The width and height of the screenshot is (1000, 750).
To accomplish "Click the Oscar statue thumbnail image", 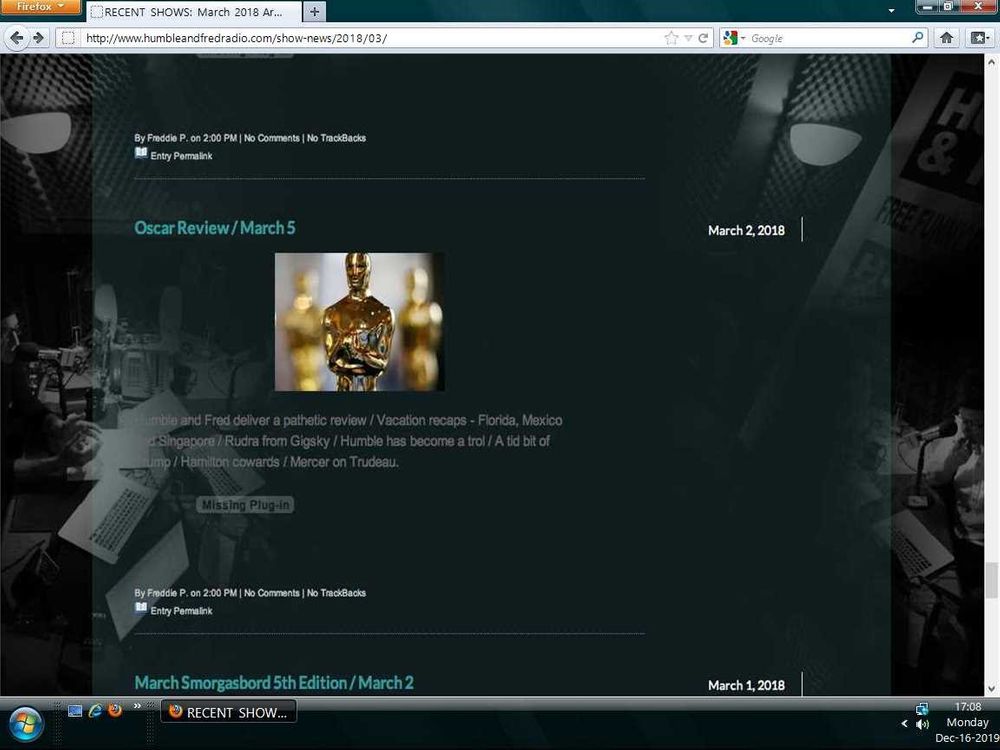I will pos(359,321).
